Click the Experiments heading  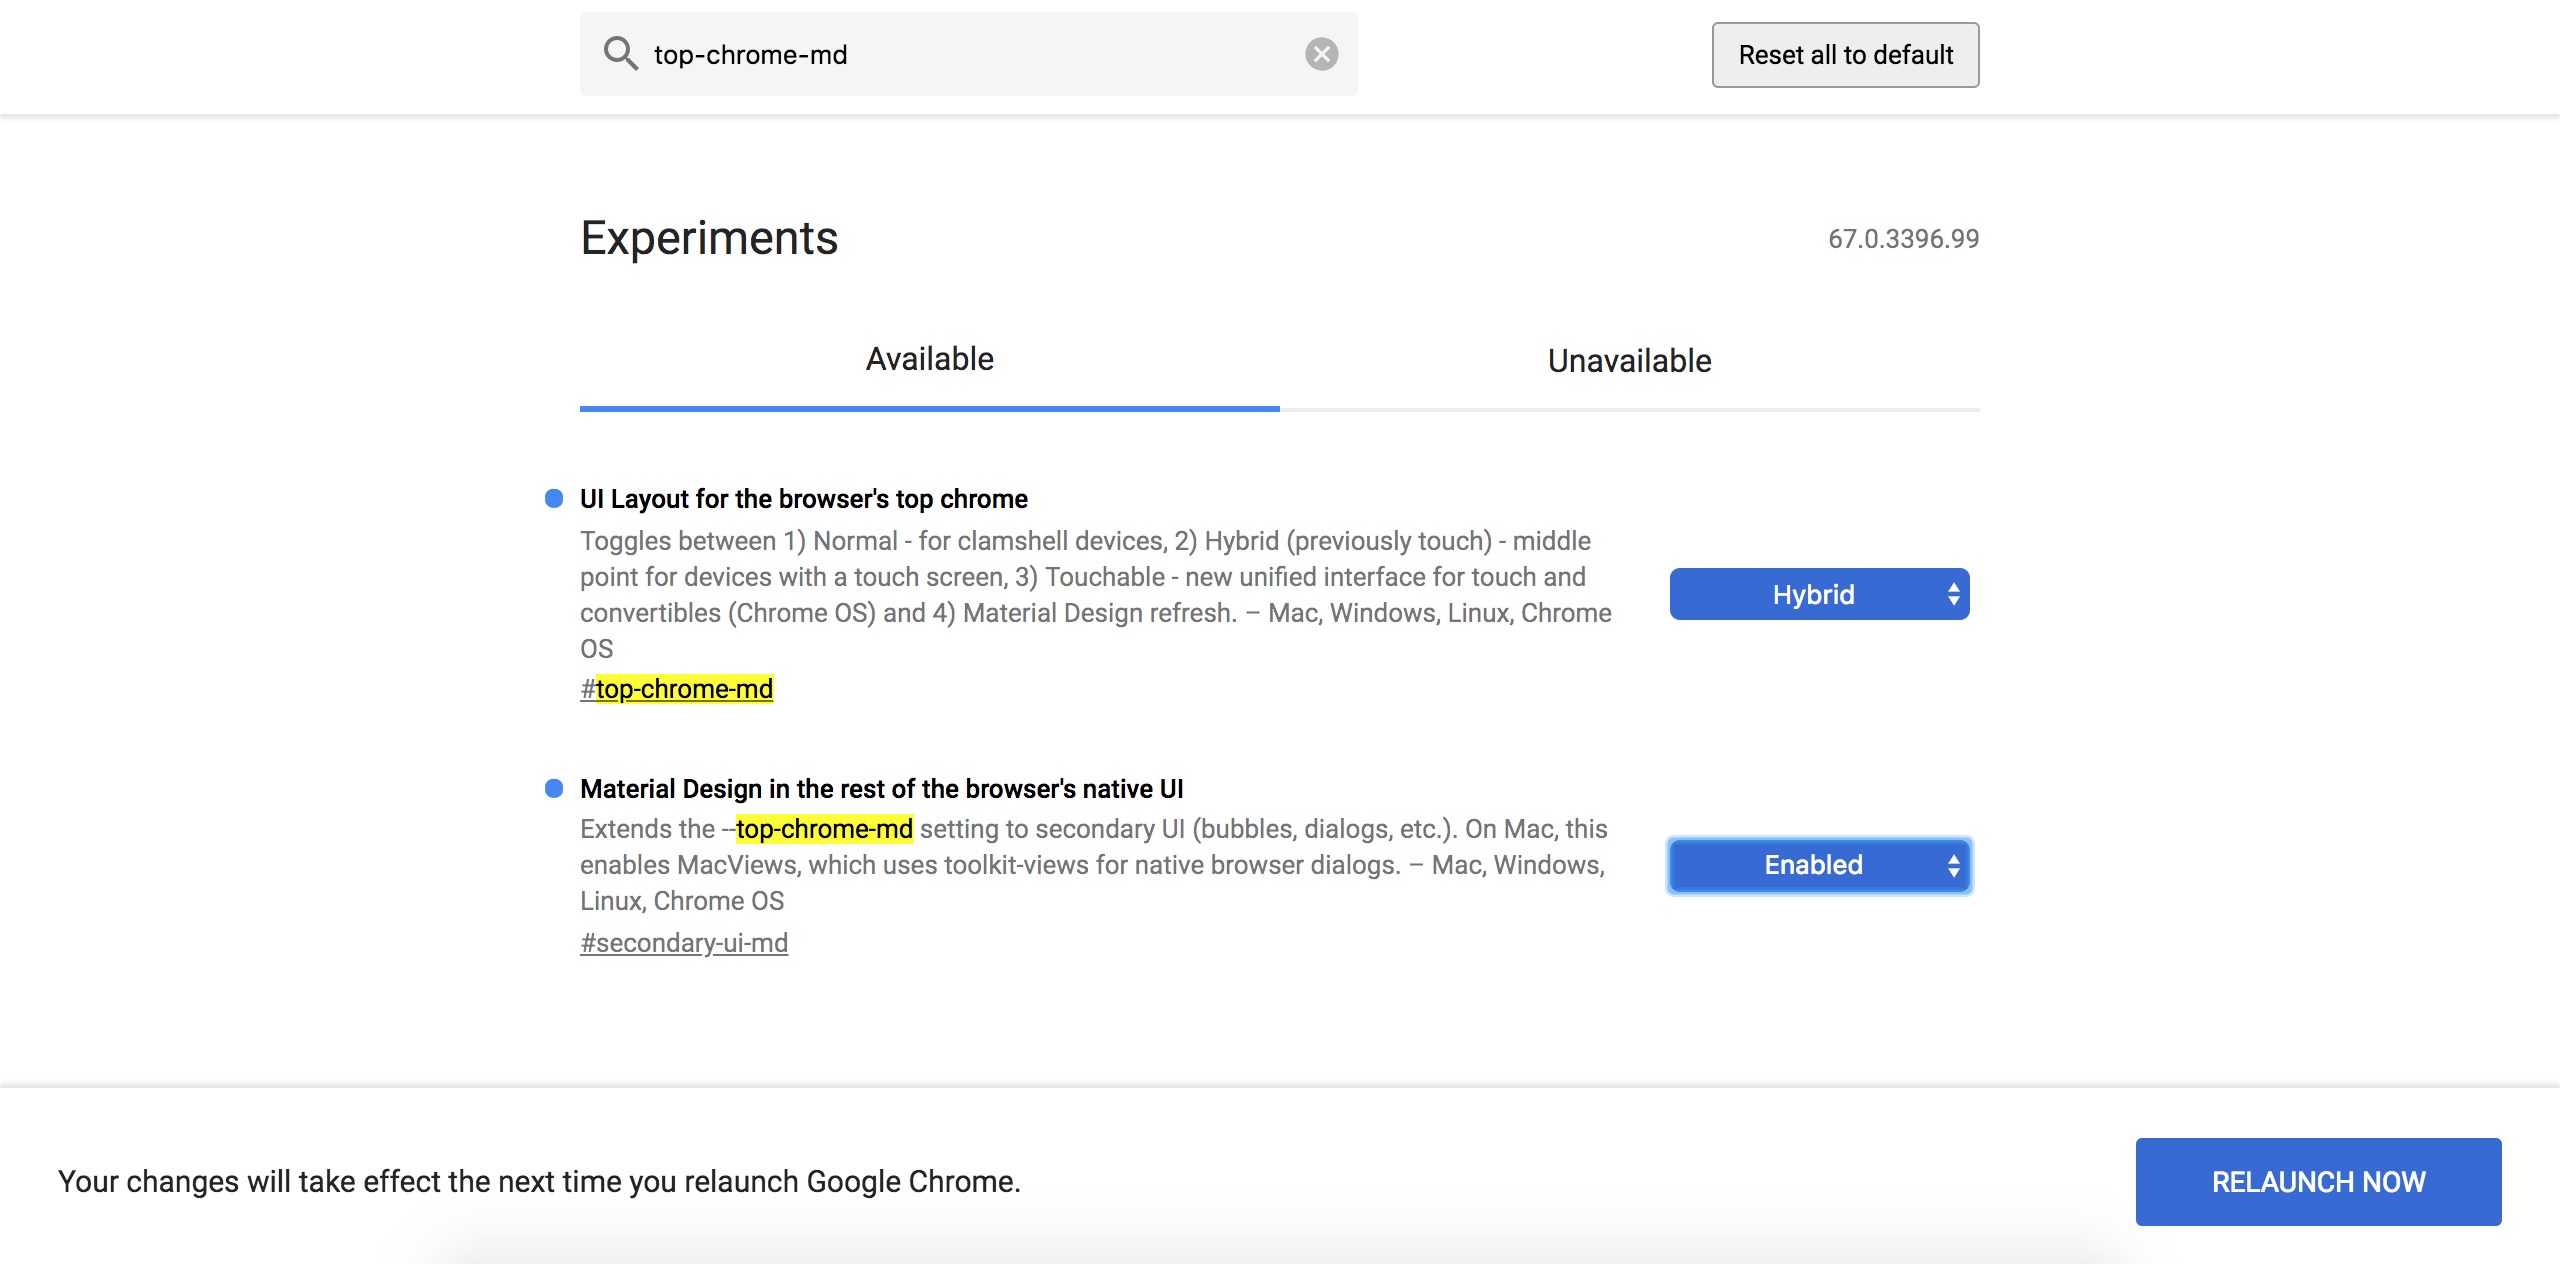(x=709, y=238)
